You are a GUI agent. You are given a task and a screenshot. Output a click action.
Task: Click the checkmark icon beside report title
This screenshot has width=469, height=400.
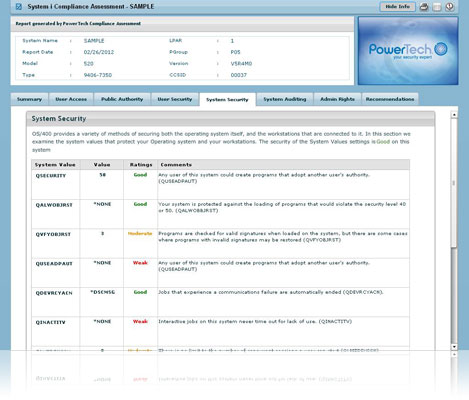tap(19, 7)
